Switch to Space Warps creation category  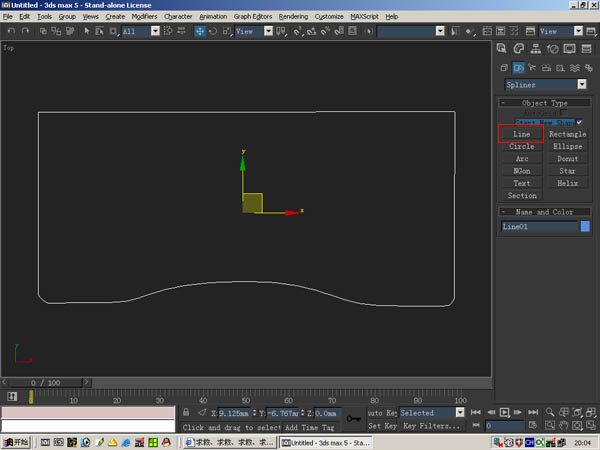point(575,68)
